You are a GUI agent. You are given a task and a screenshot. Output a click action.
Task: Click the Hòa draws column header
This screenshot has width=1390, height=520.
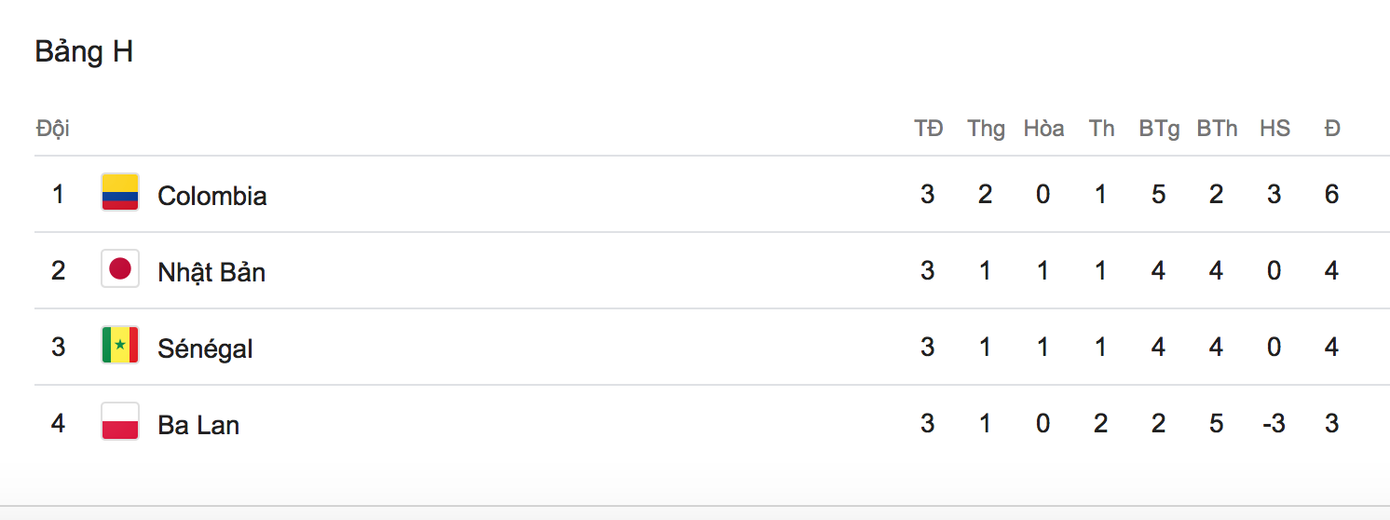coord(1043,129)
